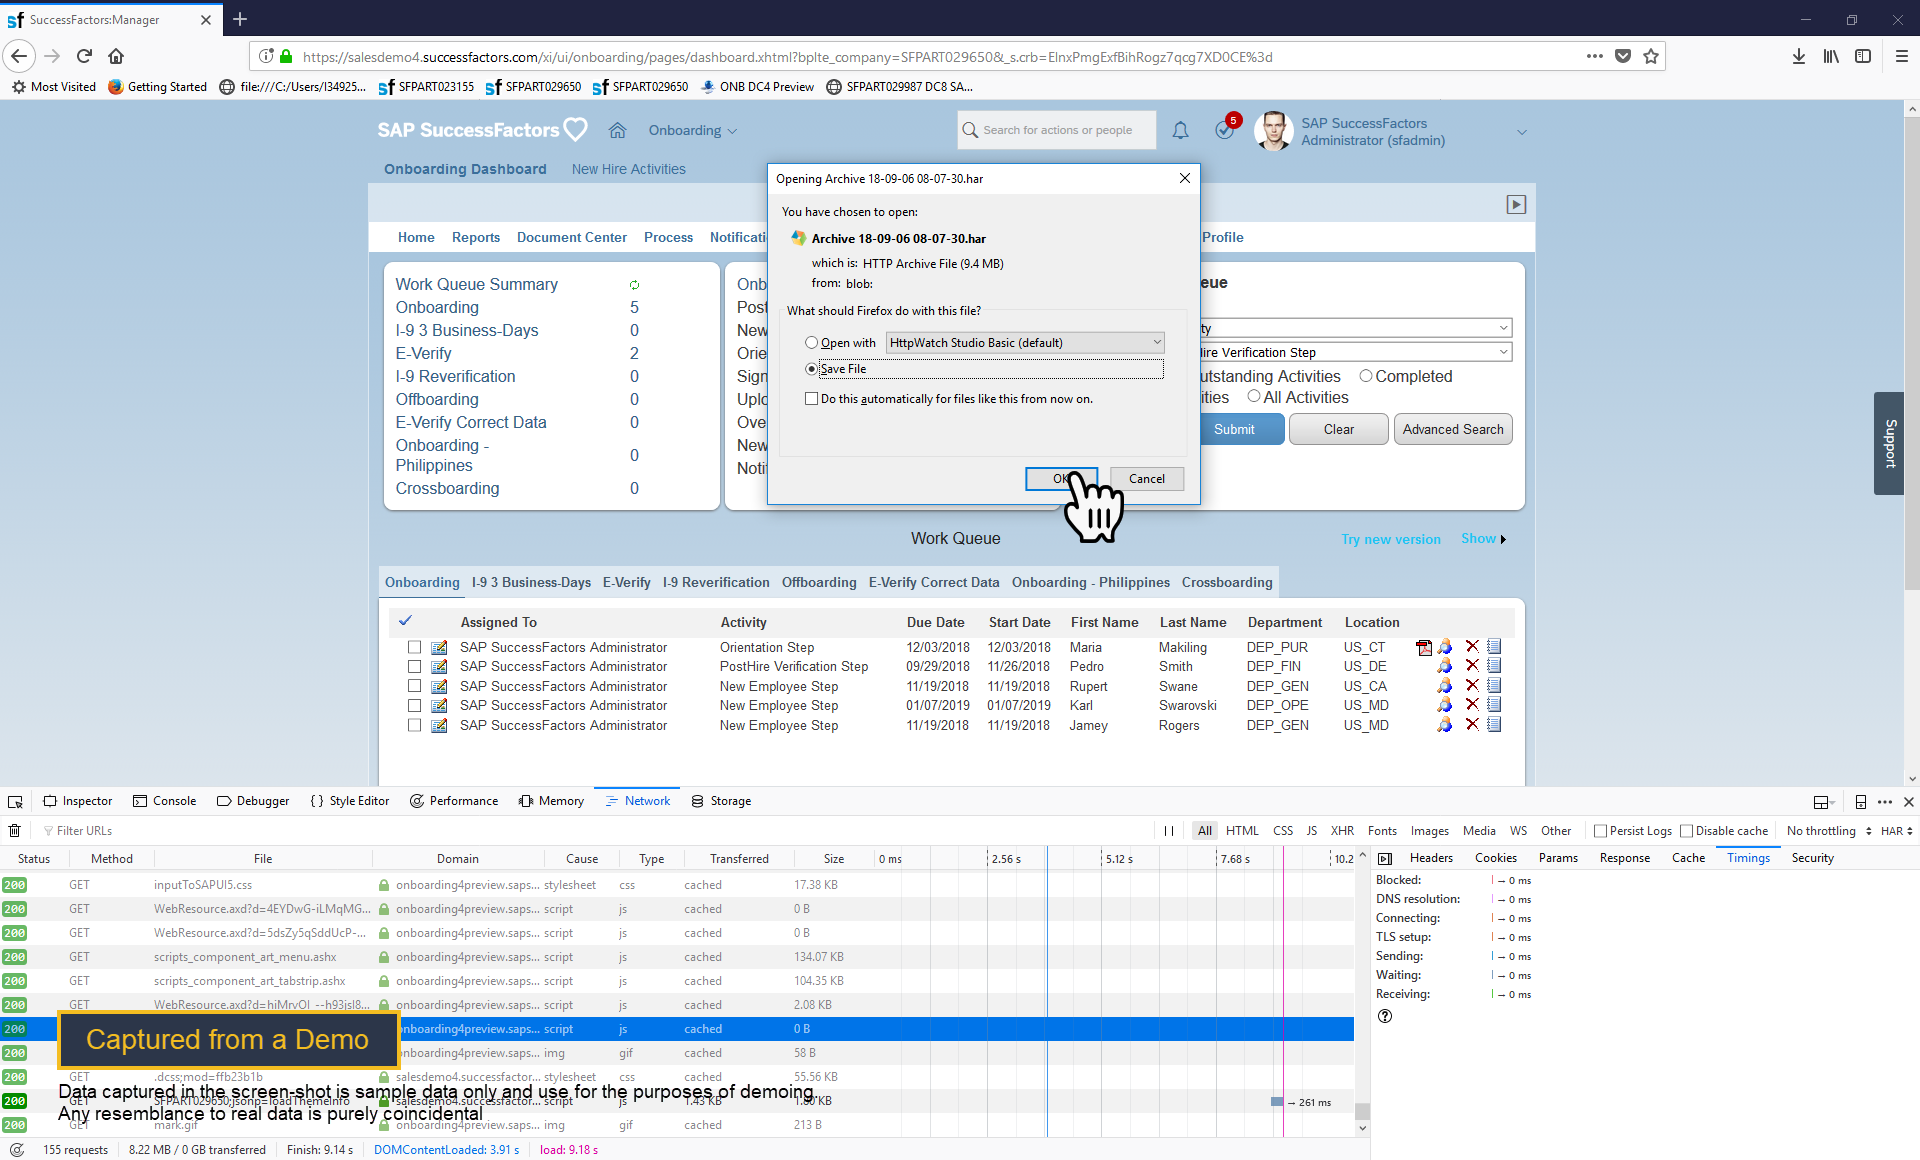Open the Document Center menu item
Image resolution: width=1920 pixels, height=1160 pixels.
(571, 237)
